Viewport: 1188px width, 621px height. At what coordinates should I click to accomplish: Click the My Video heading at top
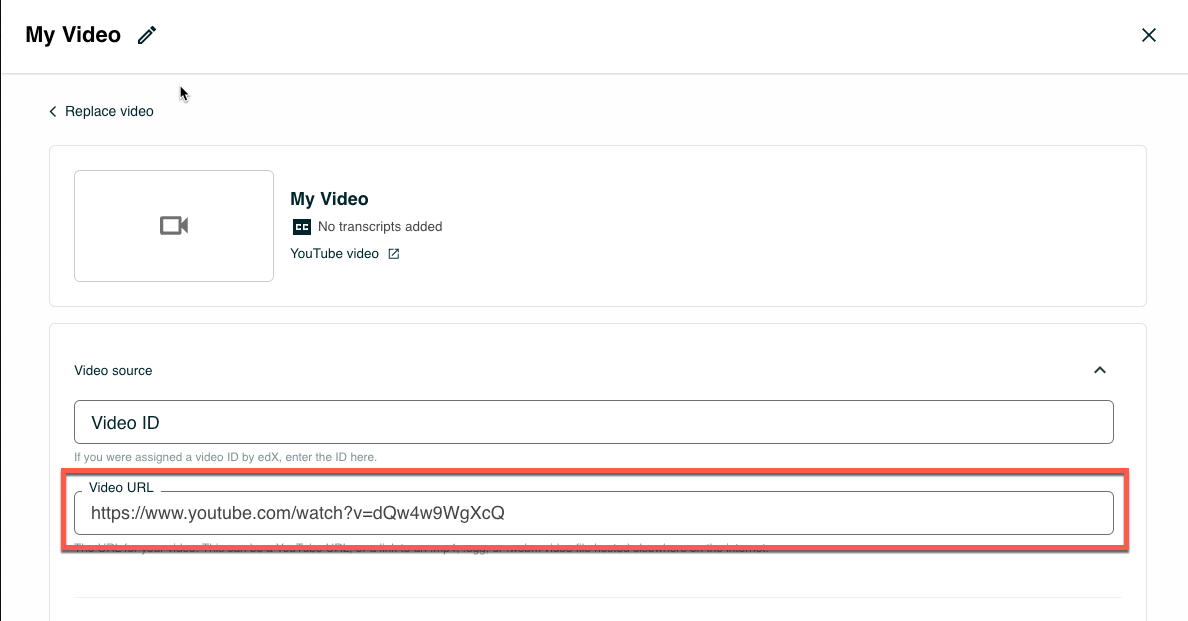tap(73, 35)
